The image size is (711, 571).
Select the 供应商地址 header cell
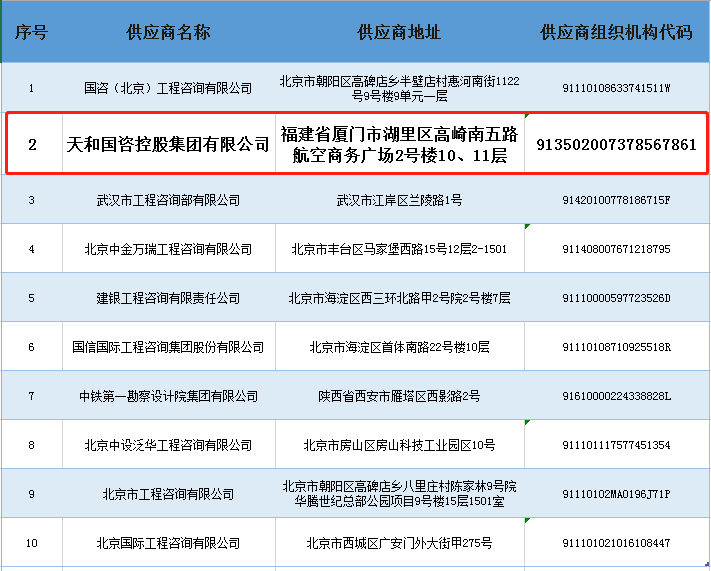click(x=399, y=32)
